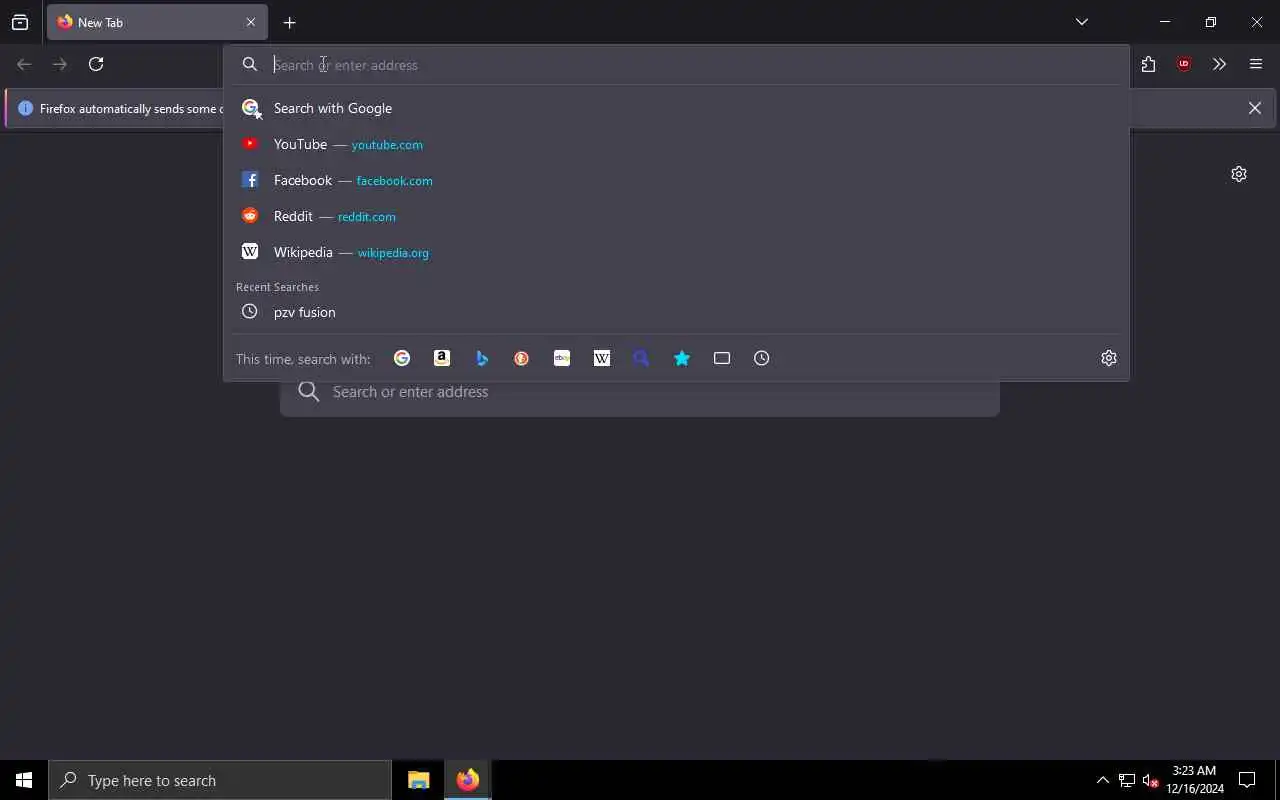Image resolution: width=1280 pixels, height=800 pixels.
Task: Expand the list all tabs dropdown
Action: [x=1082, y=22]
